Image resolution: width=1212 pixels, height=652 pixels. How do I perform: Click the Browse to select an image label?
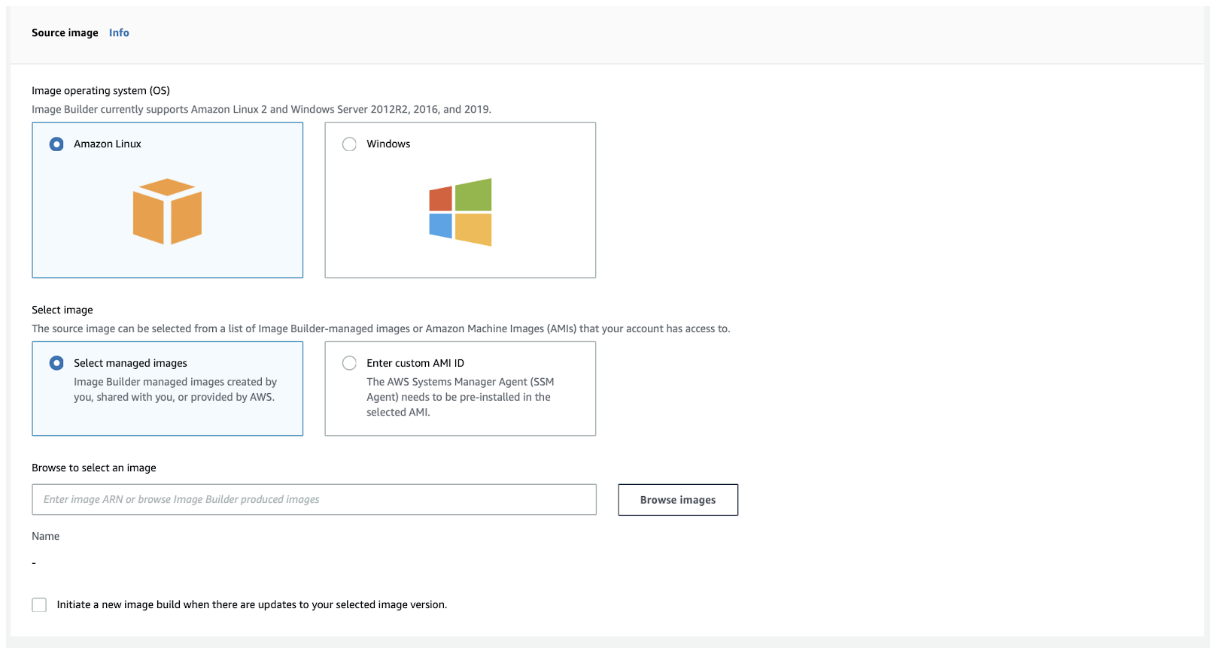94,467
